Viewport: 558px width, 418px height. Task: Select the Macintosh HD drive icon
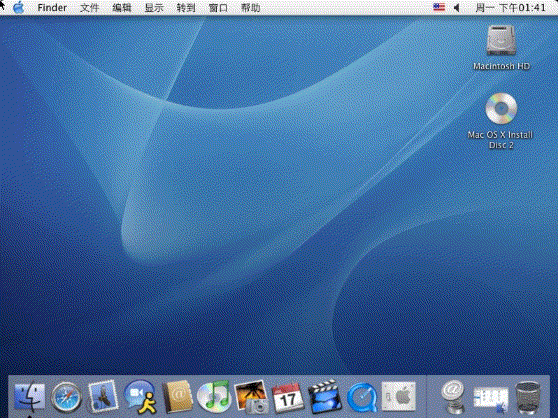(x=501, y=41)
